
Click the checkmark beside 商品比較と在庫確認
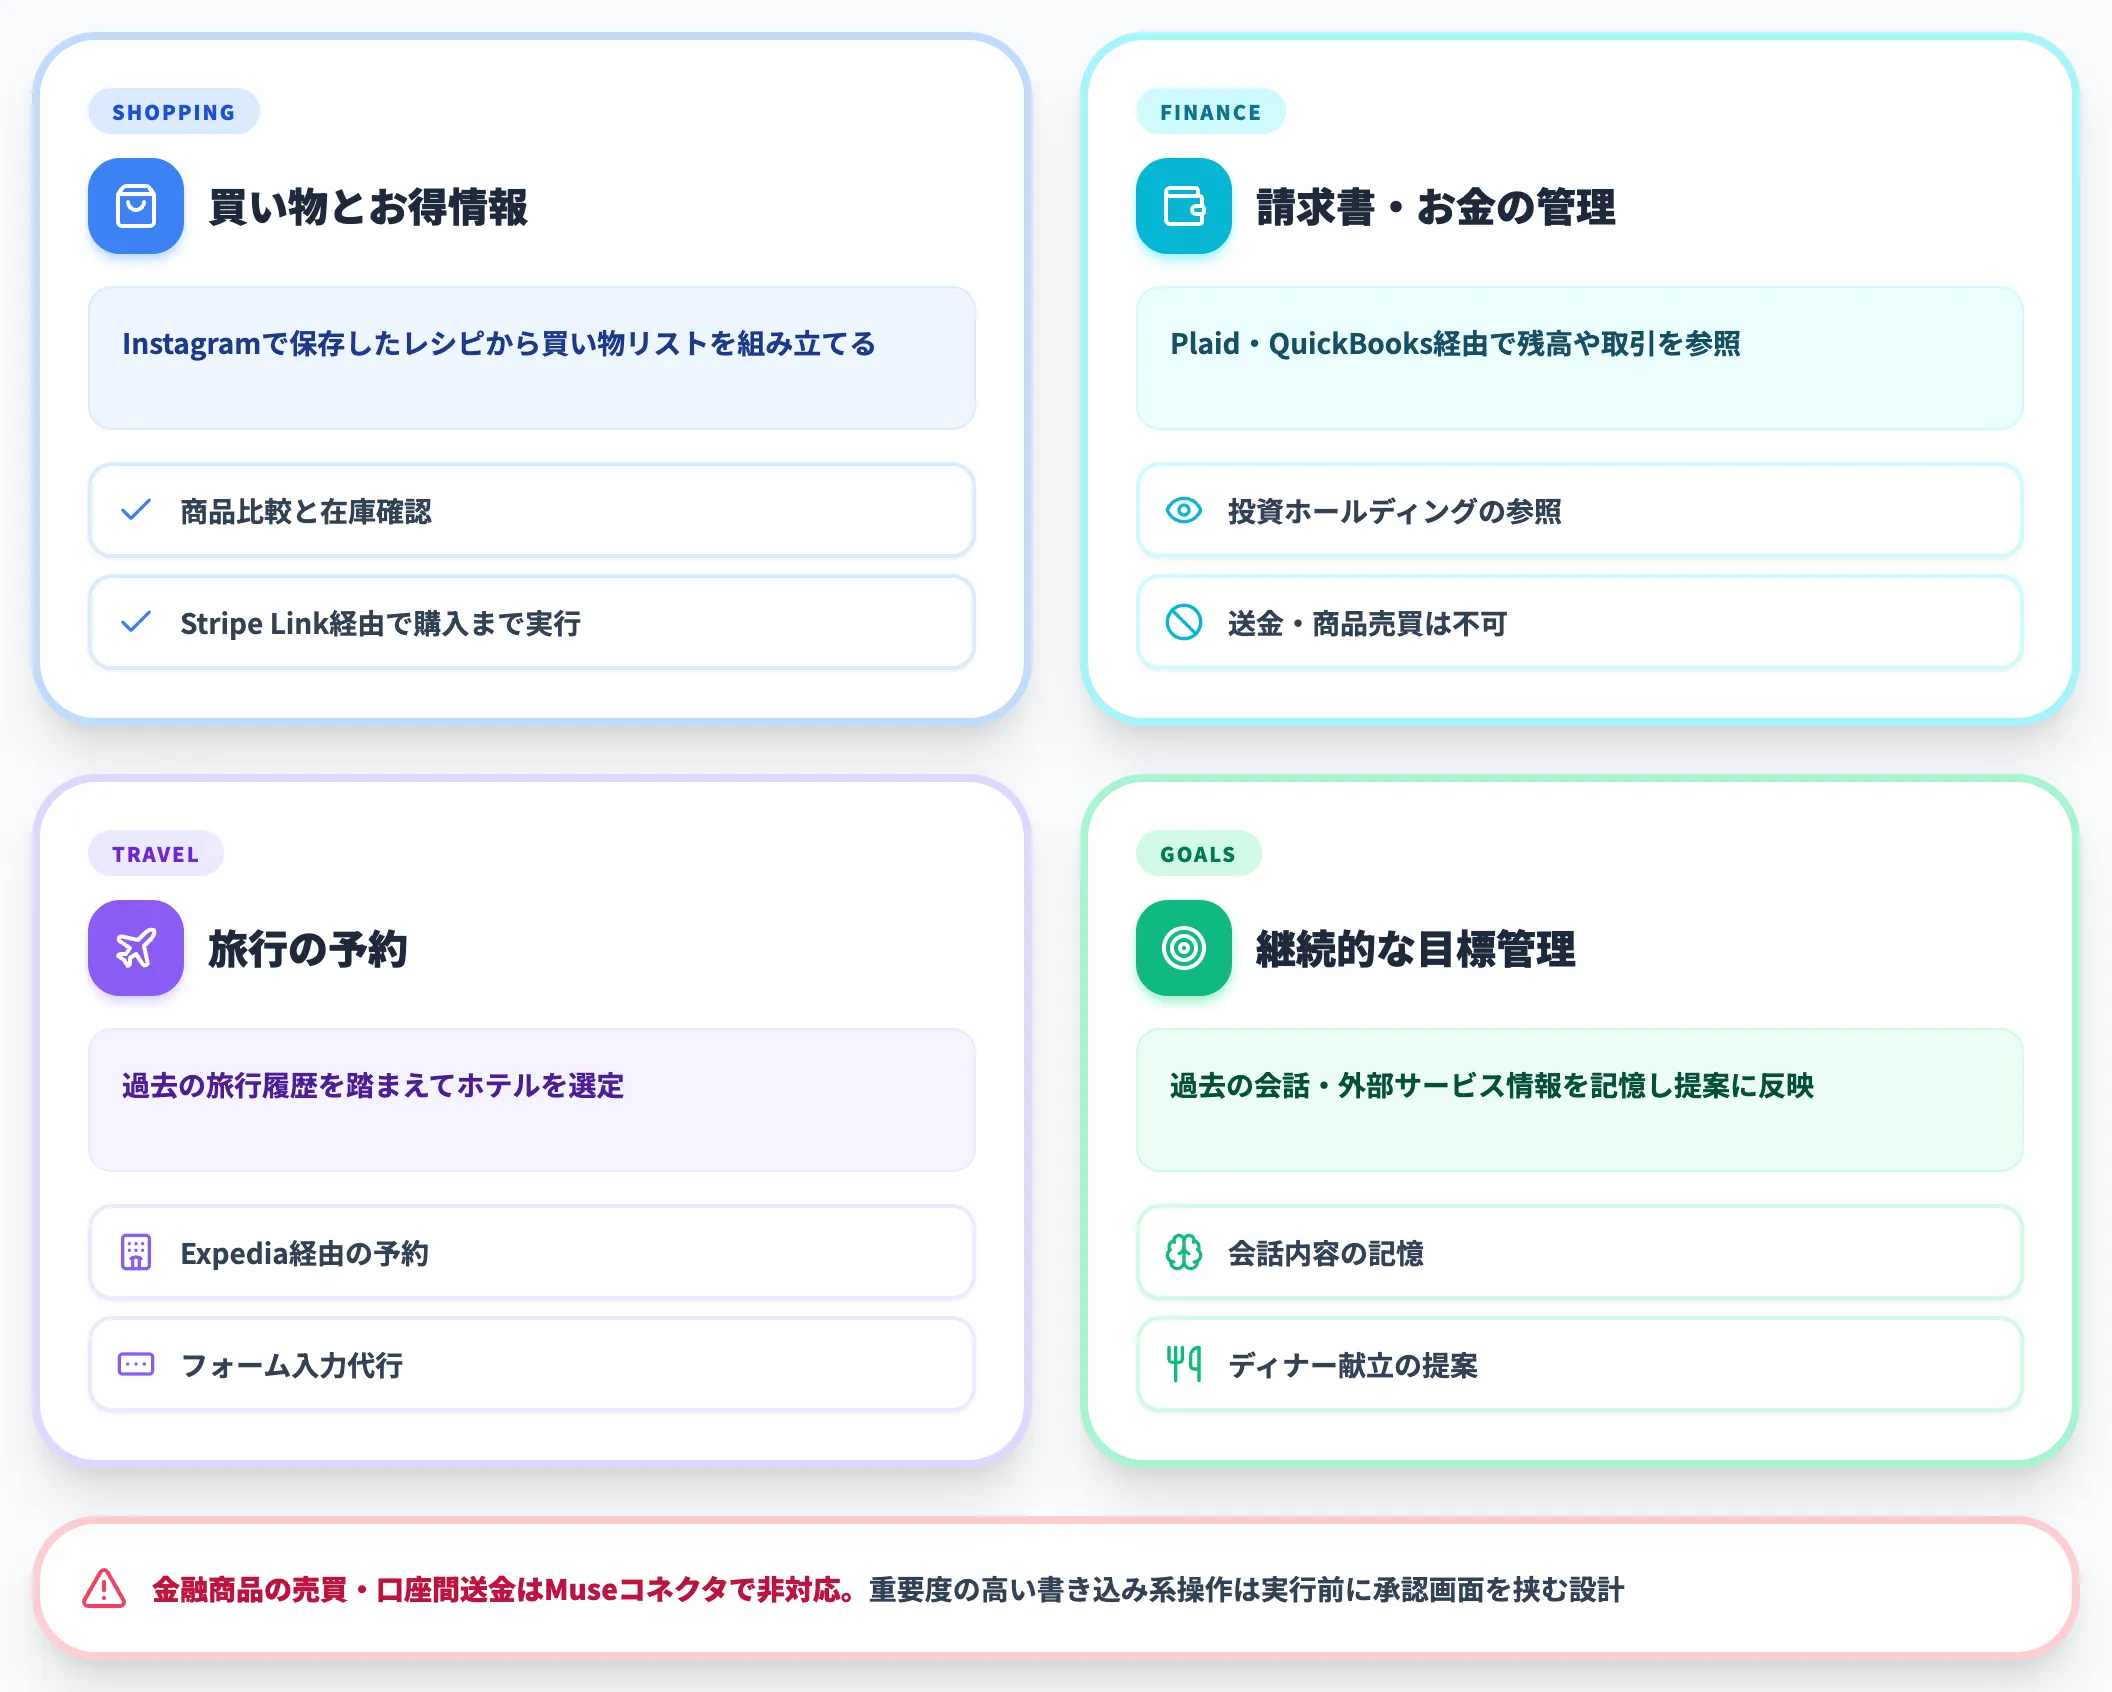coord(136,510)
